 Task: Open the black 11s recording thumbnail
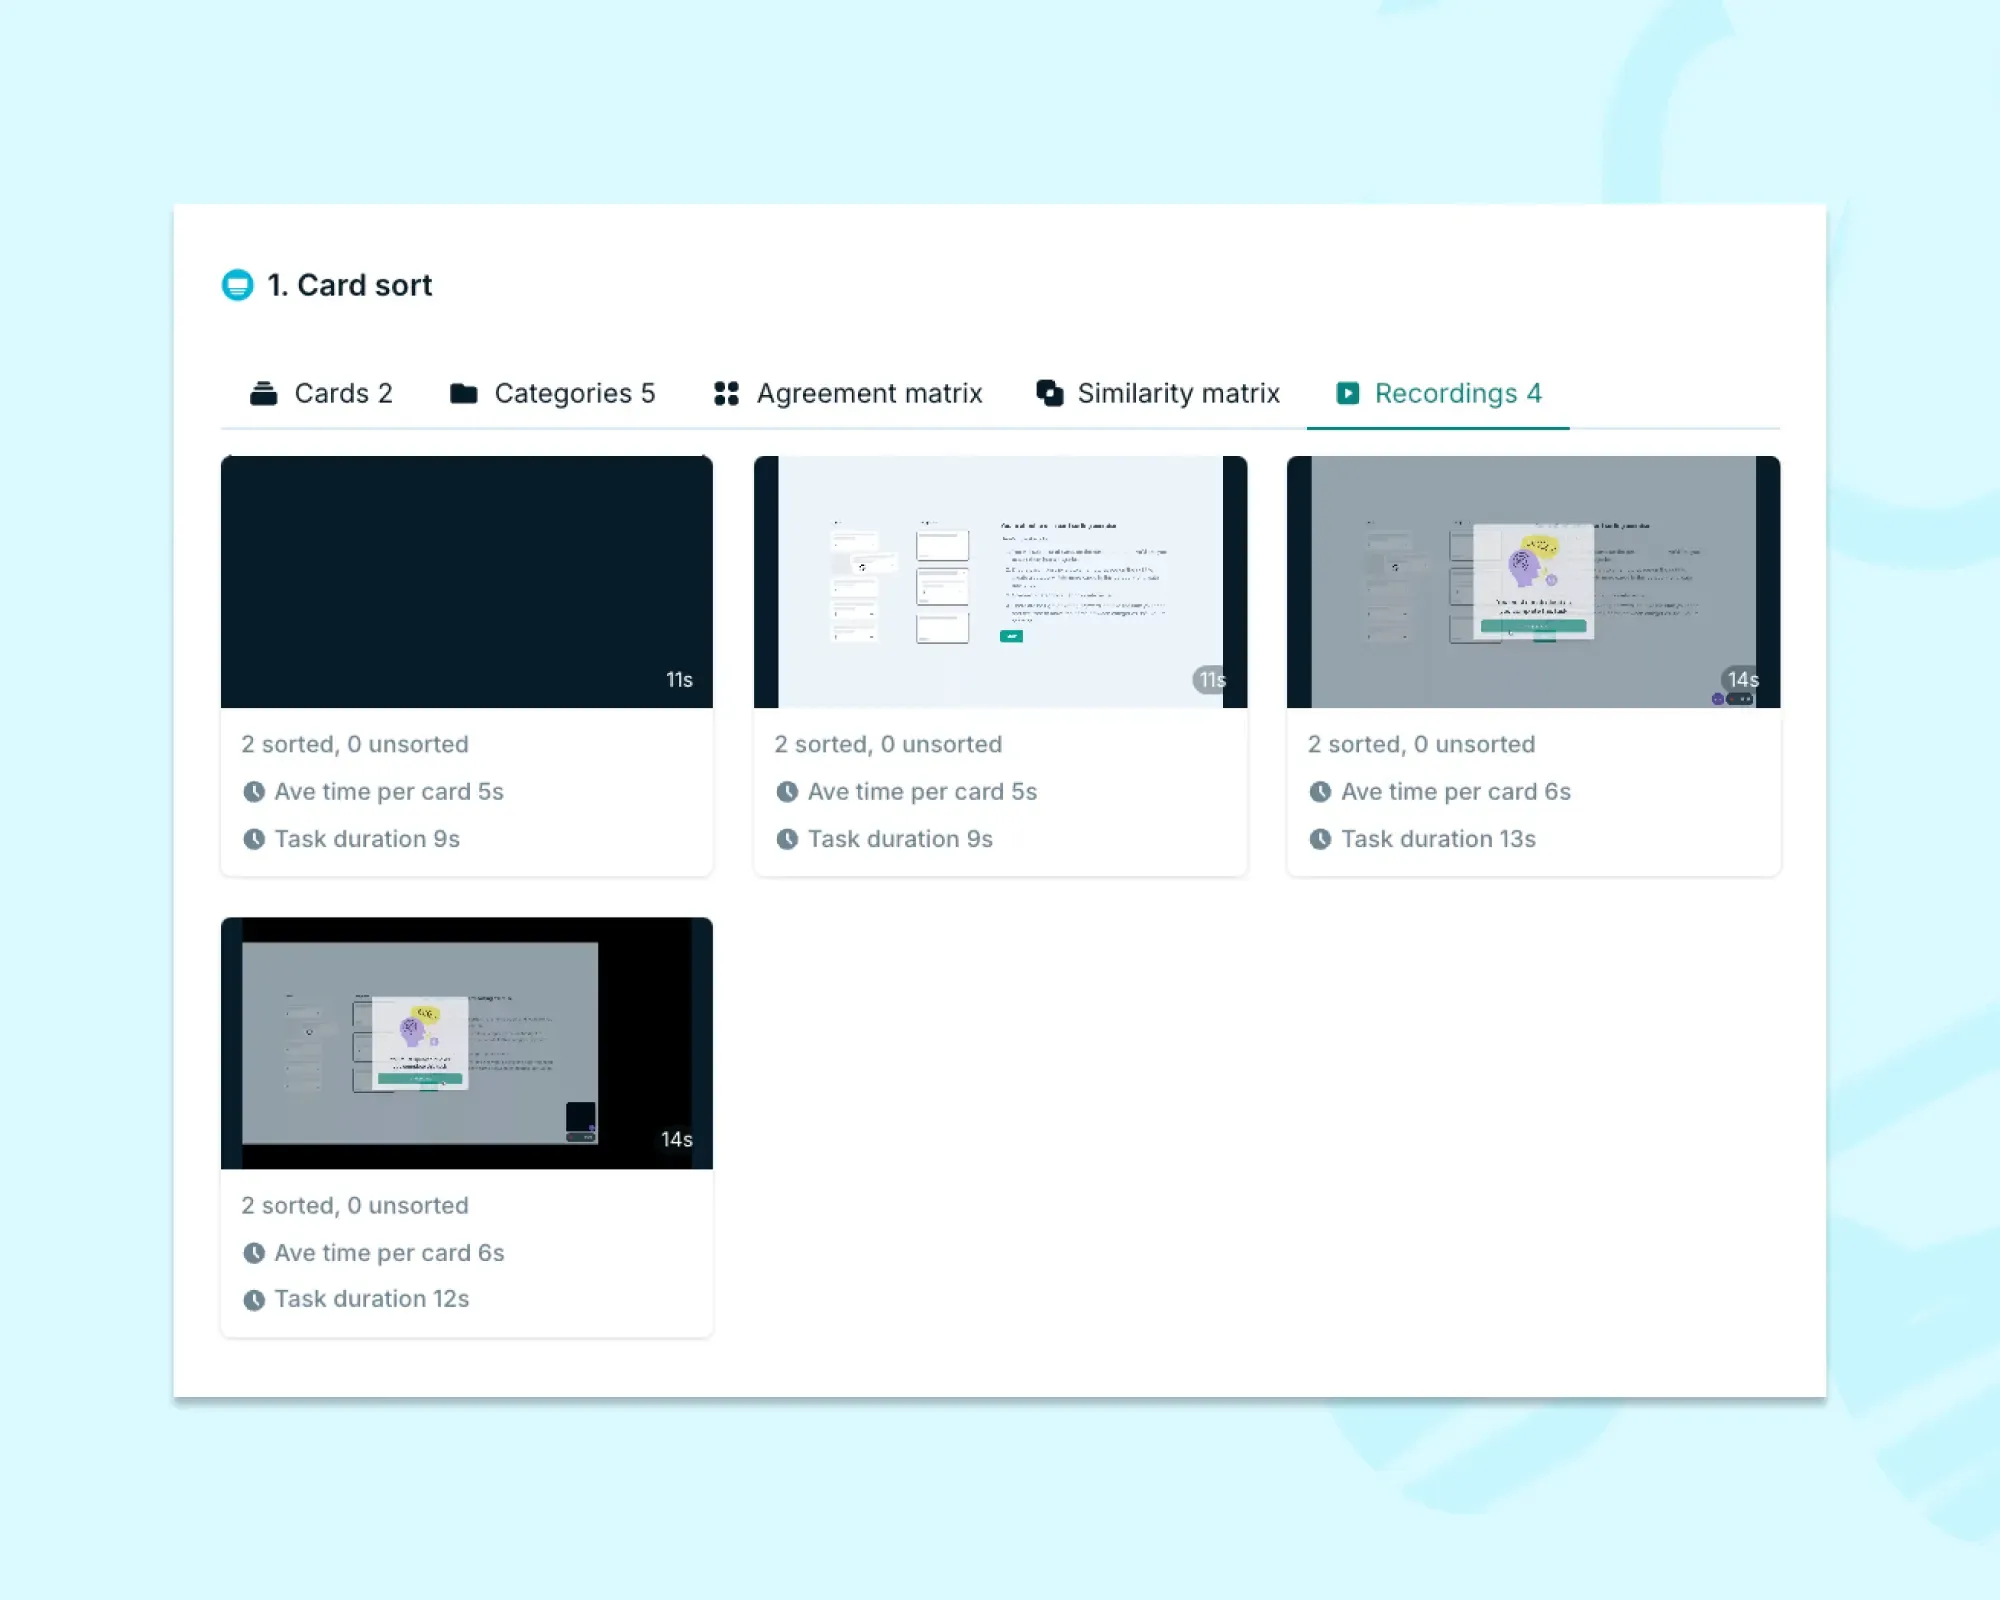coord(466,581)
